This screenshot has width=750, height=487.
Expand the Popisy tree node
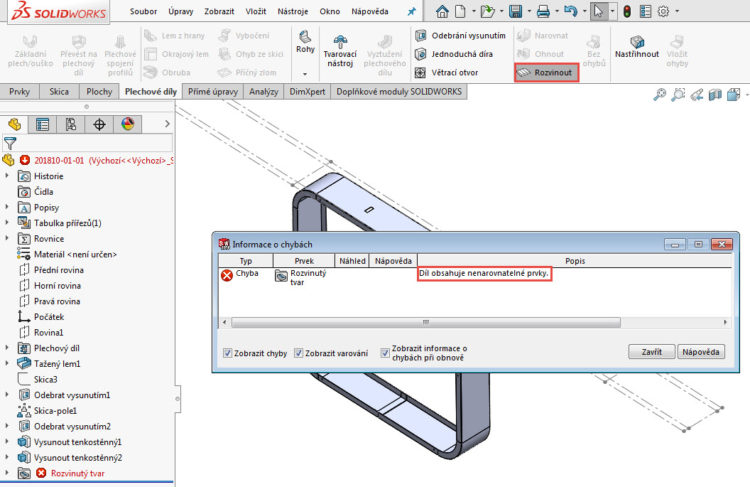7,207
